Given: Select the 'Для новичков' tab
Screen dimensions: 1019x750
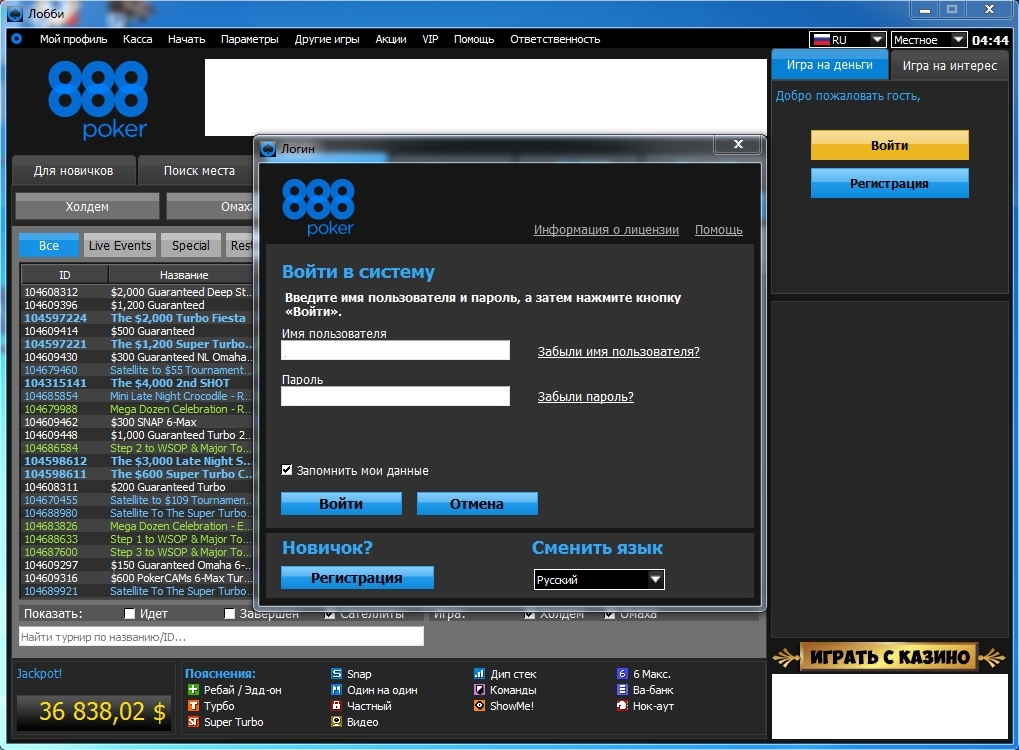Looking at the screenshot, I should [x=73, y=171].
